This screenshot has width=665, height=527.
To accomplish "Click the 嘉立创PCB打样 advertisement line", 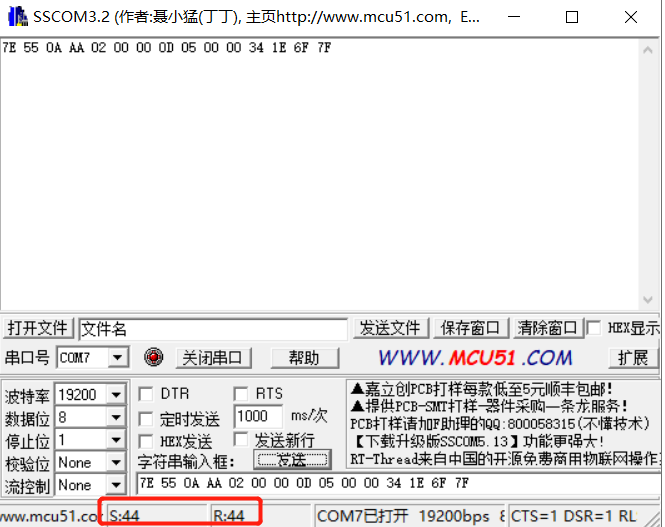I will (x=481, y=389).
